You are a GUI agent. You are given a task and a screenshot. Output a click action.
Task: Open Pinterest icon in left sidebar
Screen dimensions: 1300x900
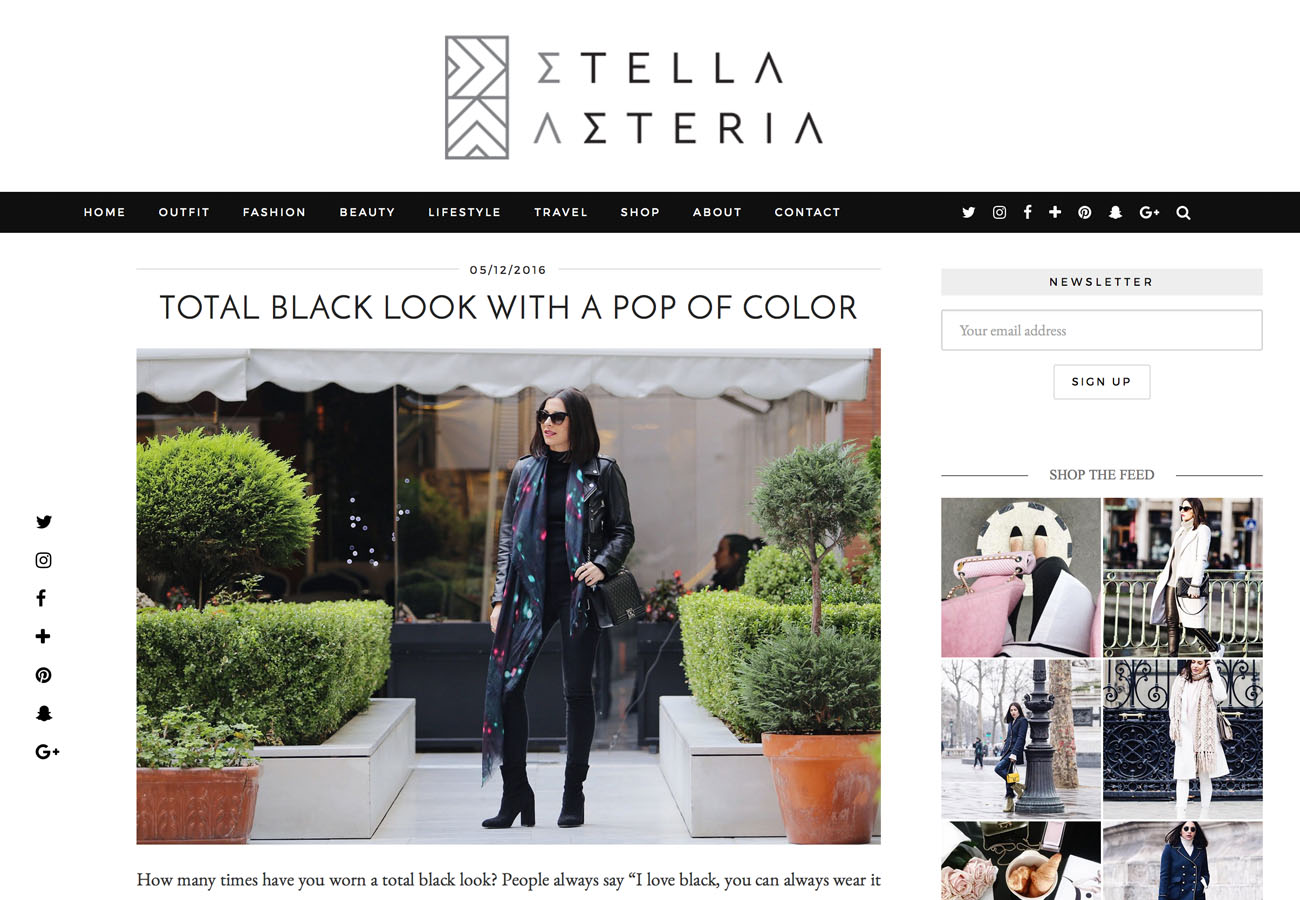click(x=43, y=675)
